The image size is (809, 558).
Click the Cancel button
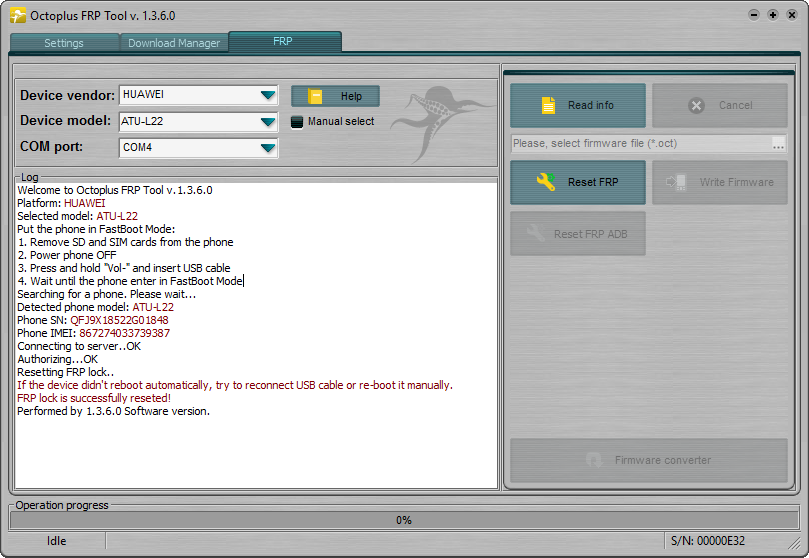[x=720, y=105]
